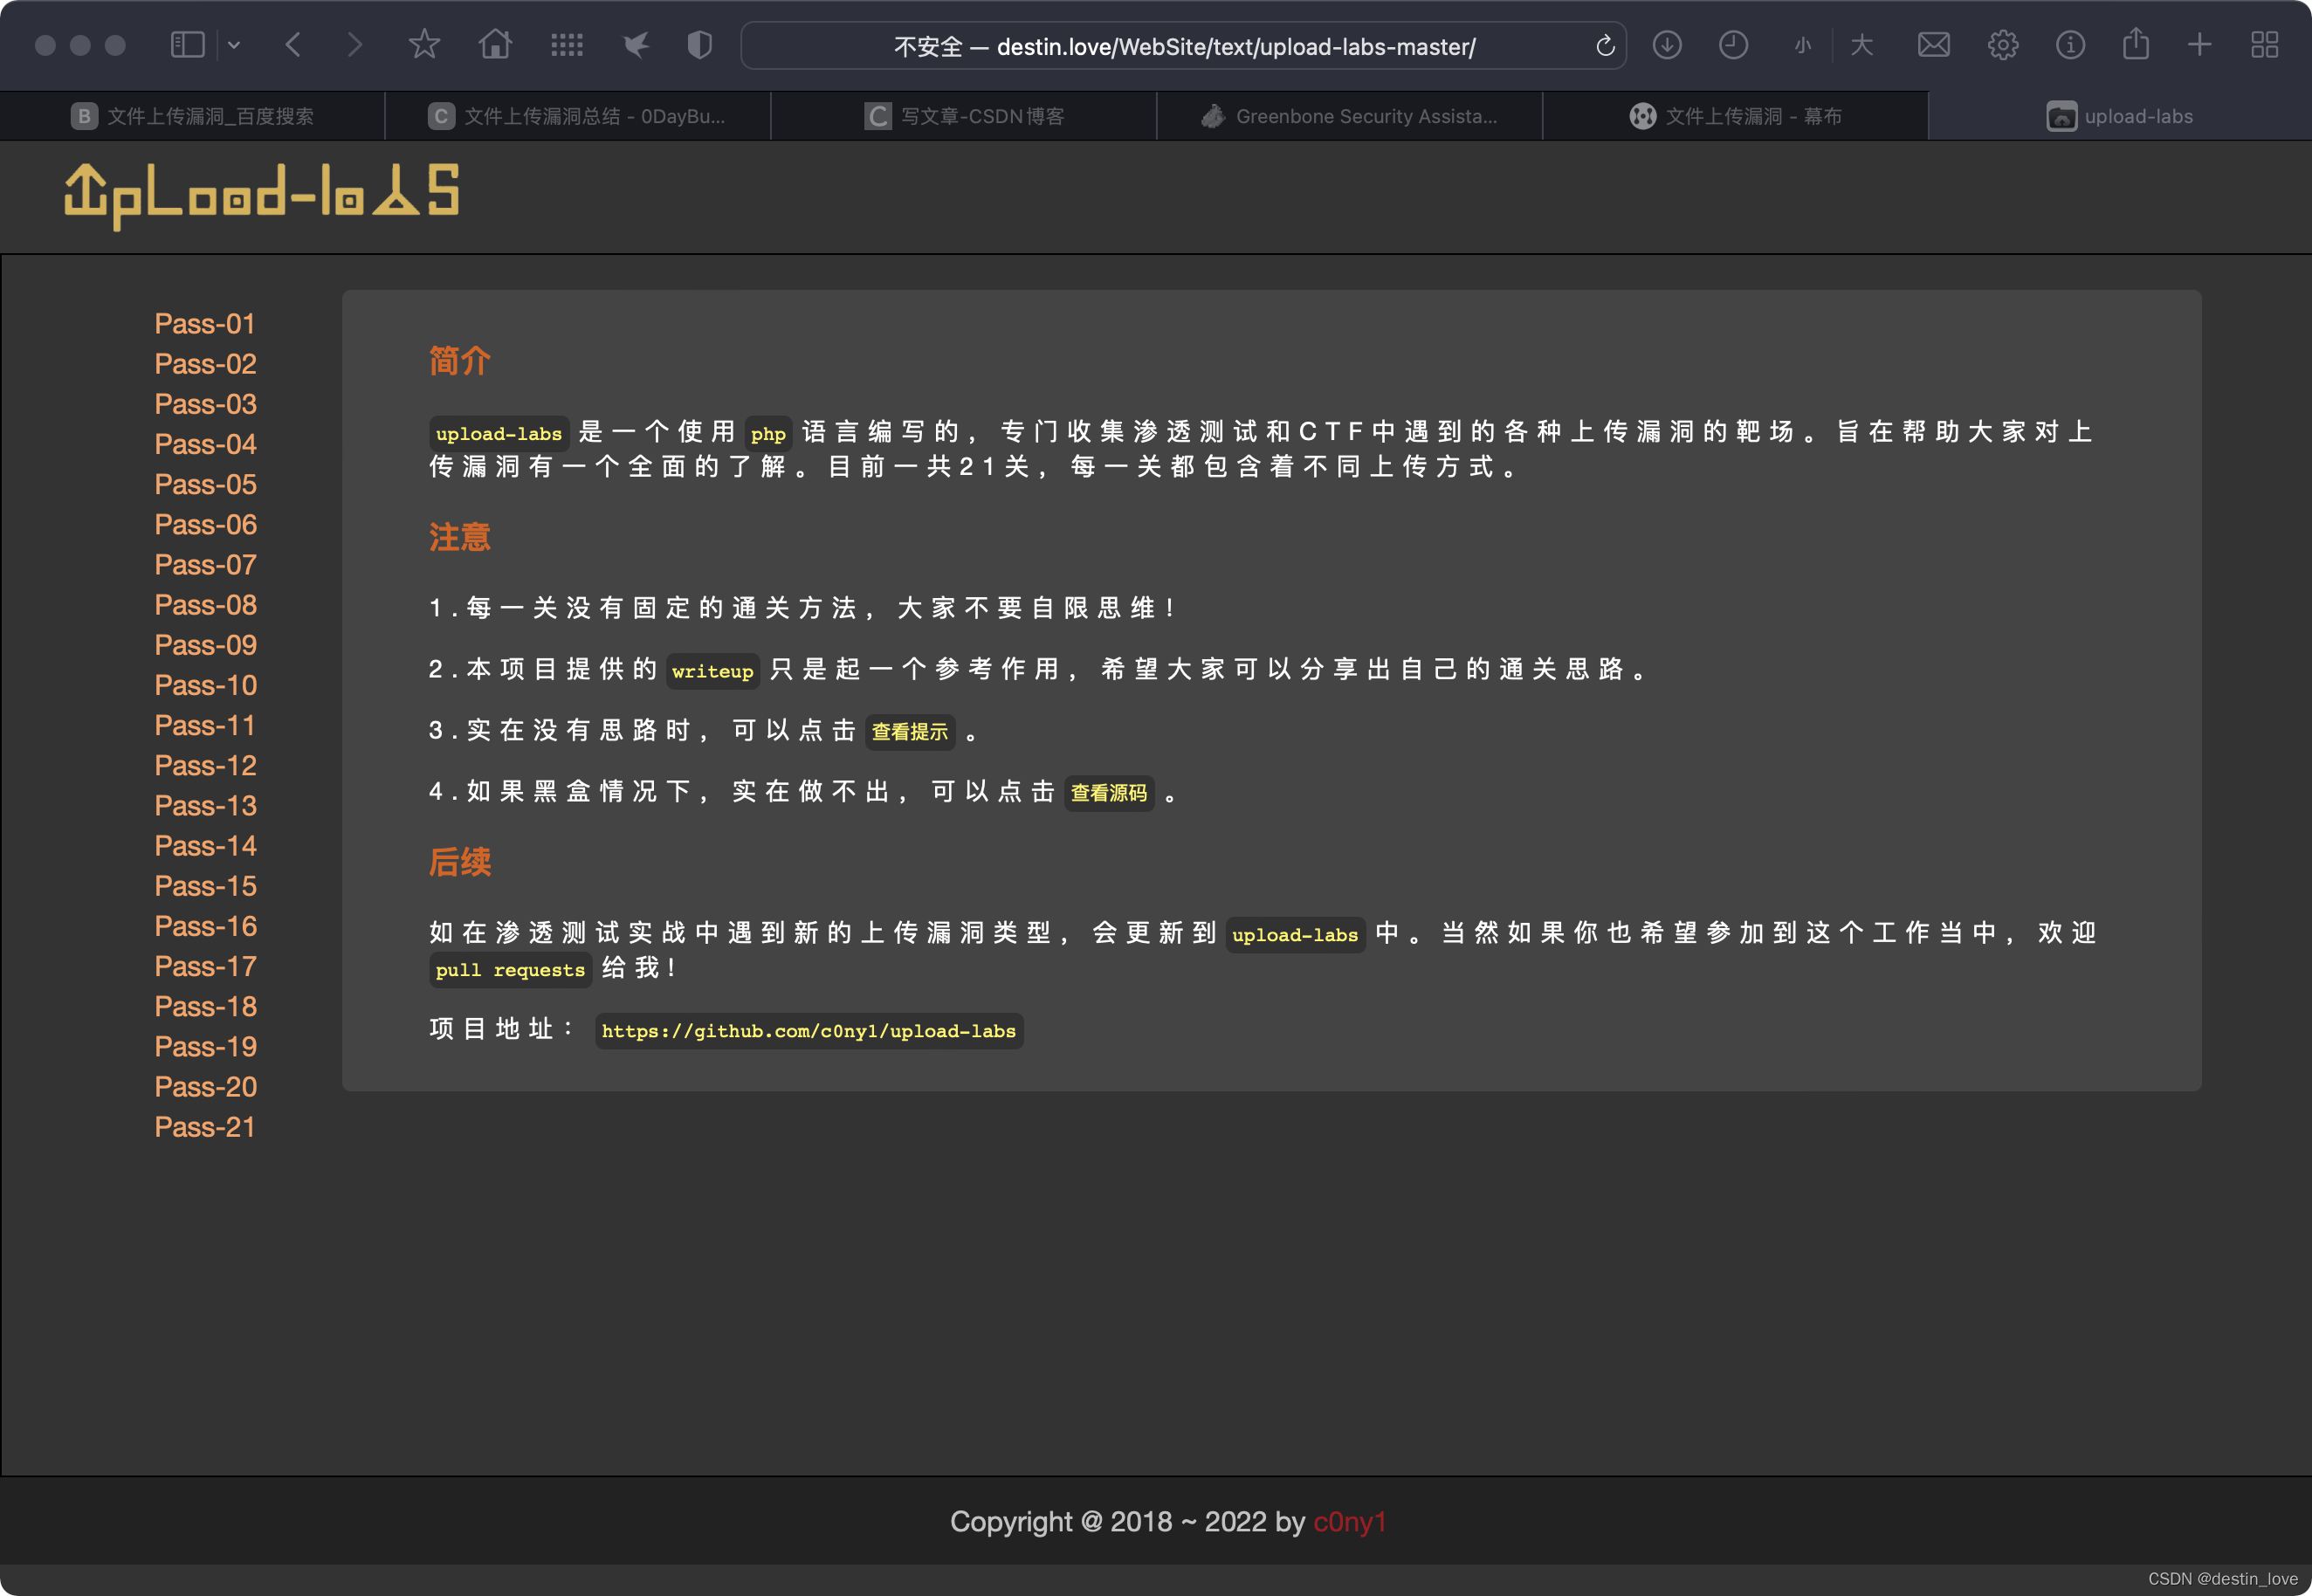The height and width of the screenshot is (1596, 2312).
Task: Go back to previous page
Action: click(x=293, y=45)
